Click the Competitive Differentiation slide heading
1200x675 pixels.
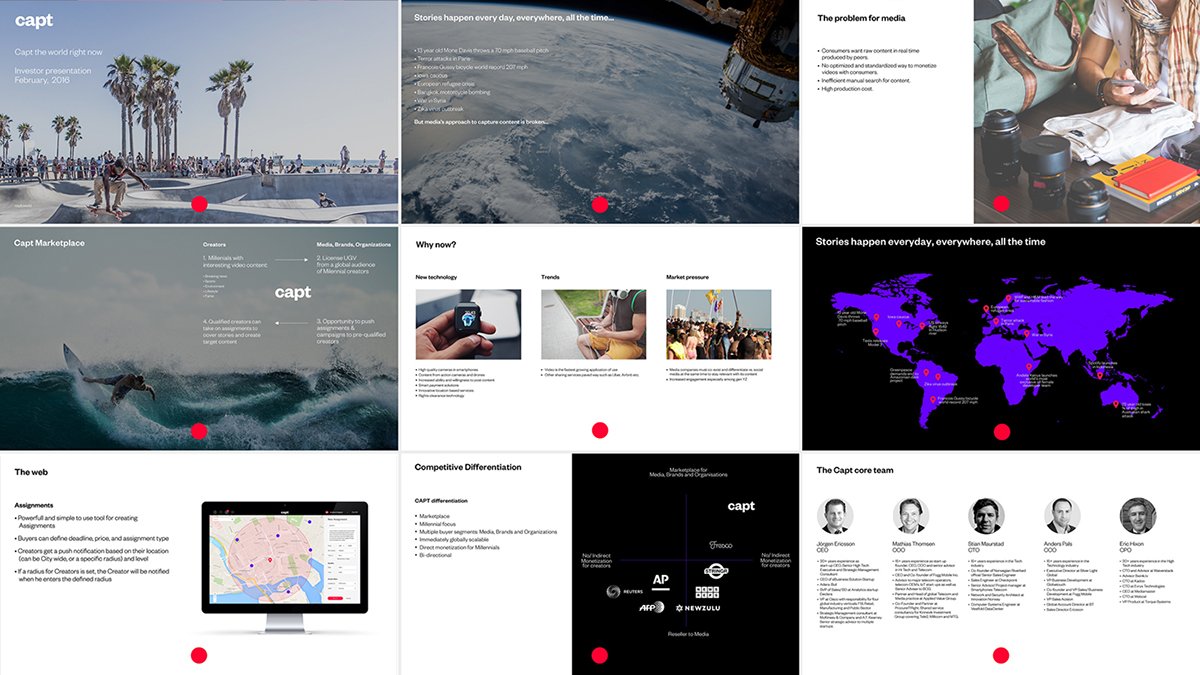point(468,467)
